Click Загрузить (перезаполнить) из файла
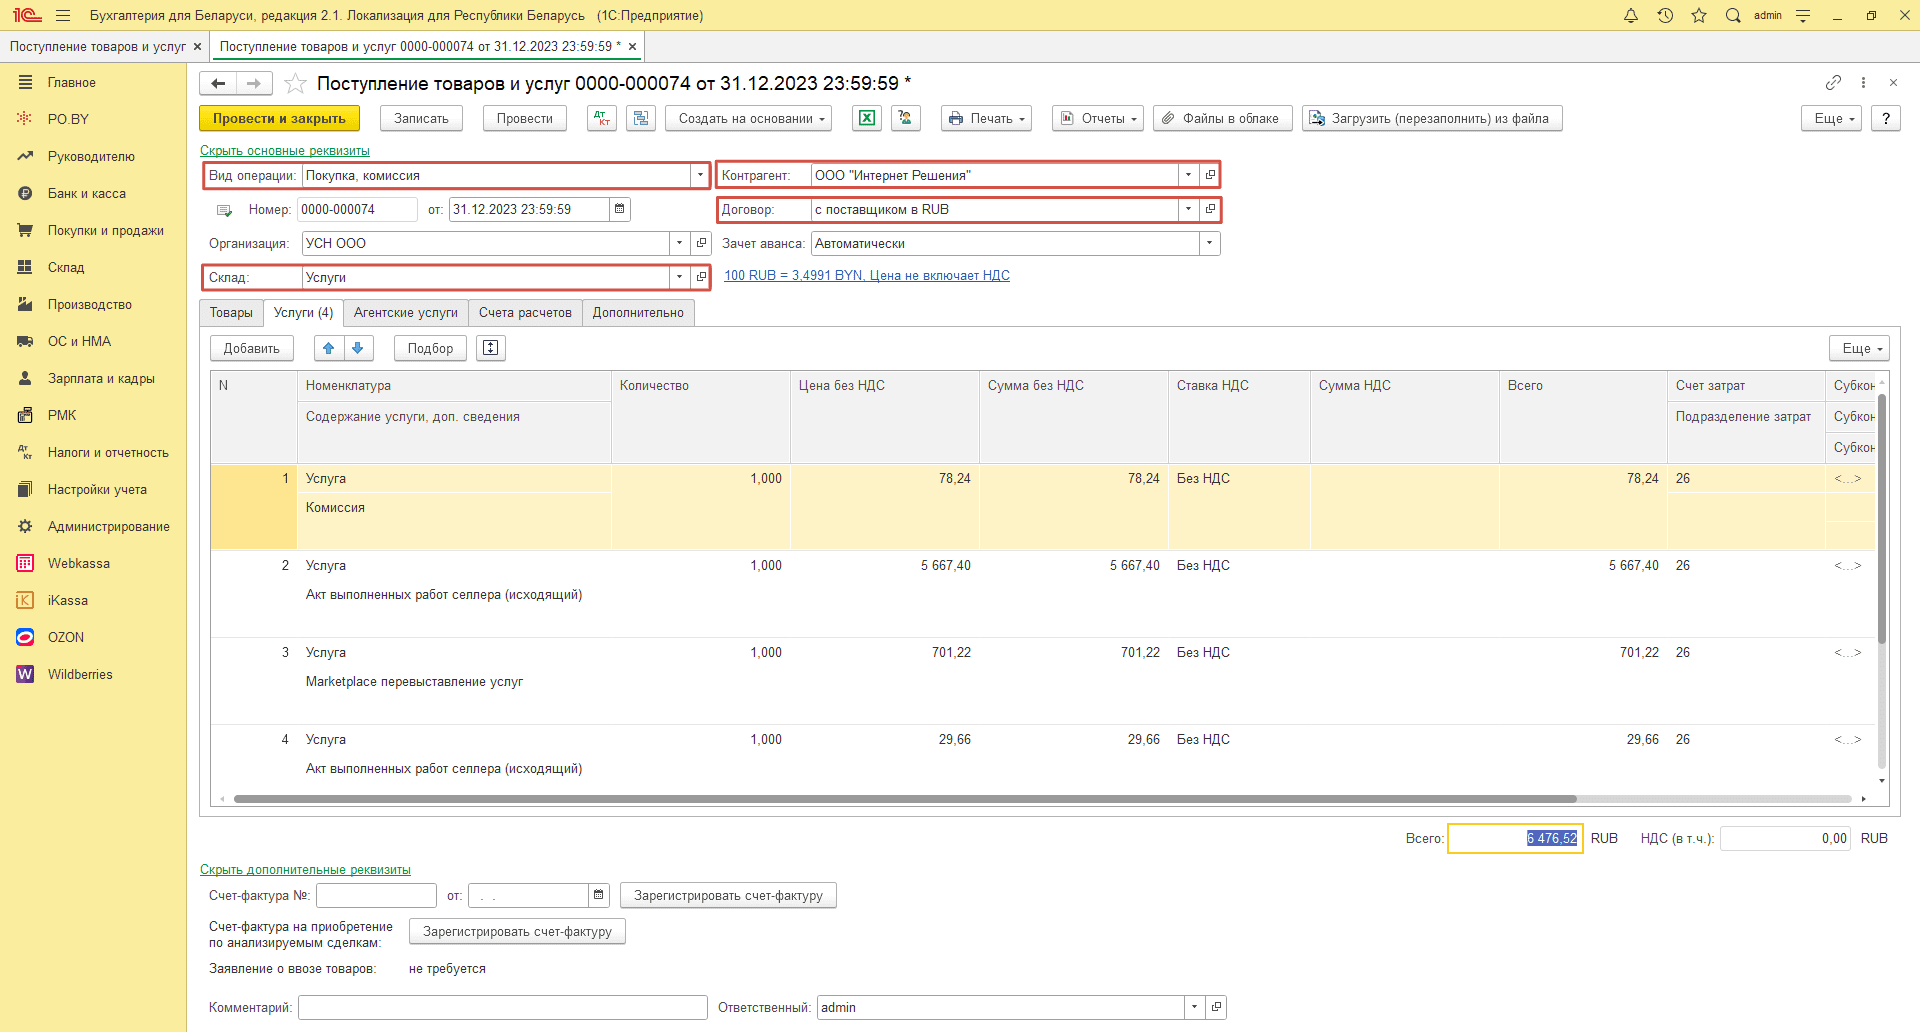Screen dimensions: 1920x1032 (1432, 118)
